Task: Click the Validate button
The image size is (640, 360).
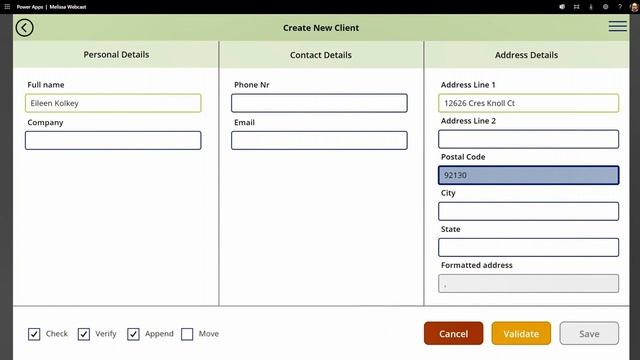Action: (x=521, y=333)
